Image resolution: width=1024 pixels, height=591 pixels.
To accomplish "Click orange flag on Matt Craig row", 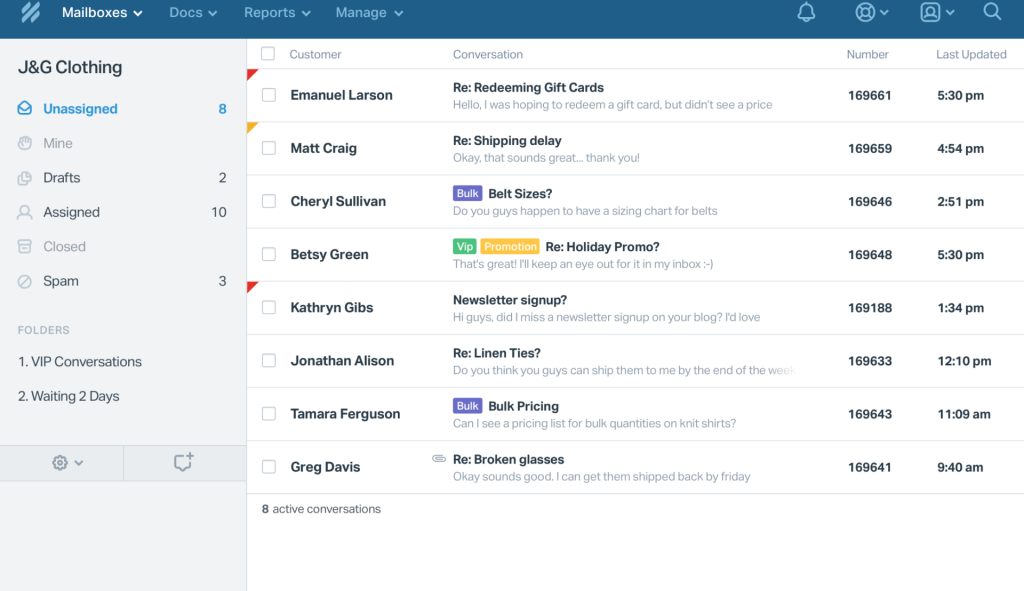I will point(253,127).
